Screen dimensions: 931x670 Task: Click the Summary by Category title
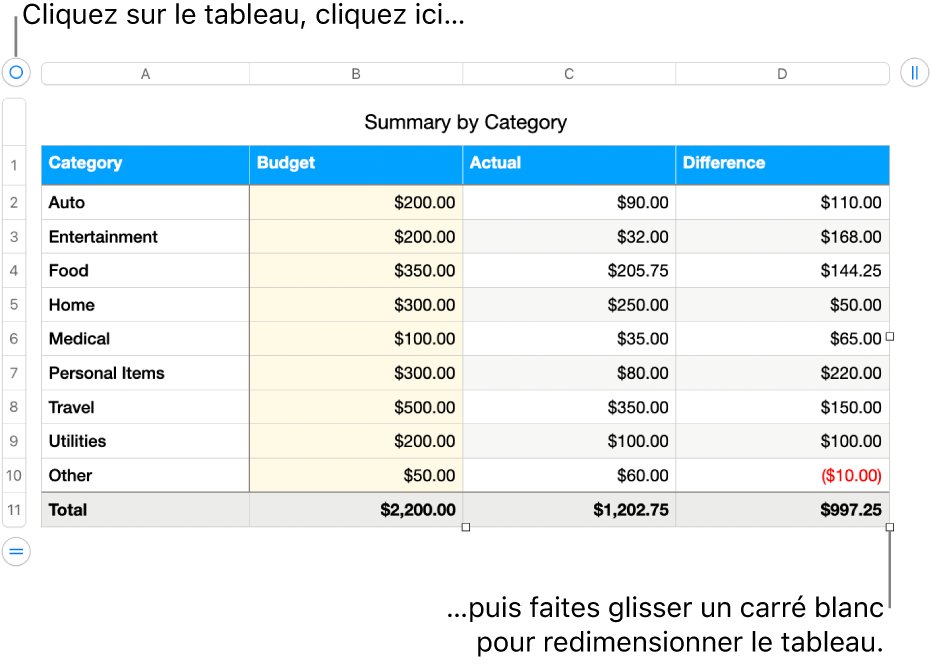pos(465,122)
